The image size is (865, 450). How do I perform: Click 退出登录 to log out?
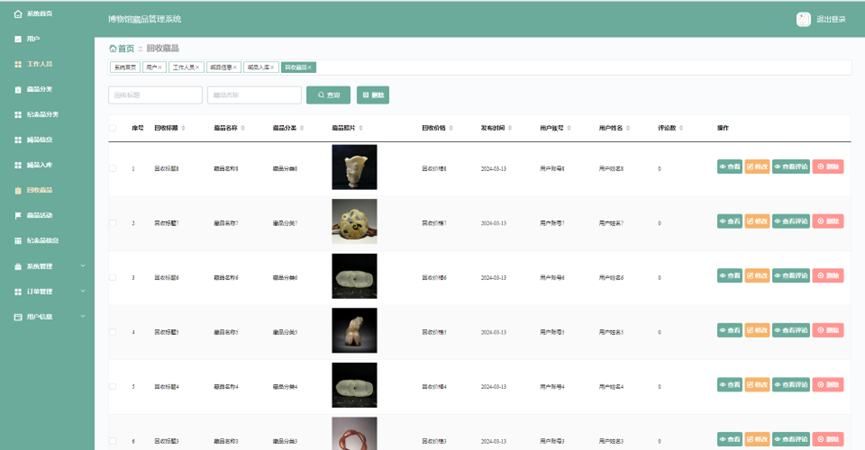(x=831, y=19)
